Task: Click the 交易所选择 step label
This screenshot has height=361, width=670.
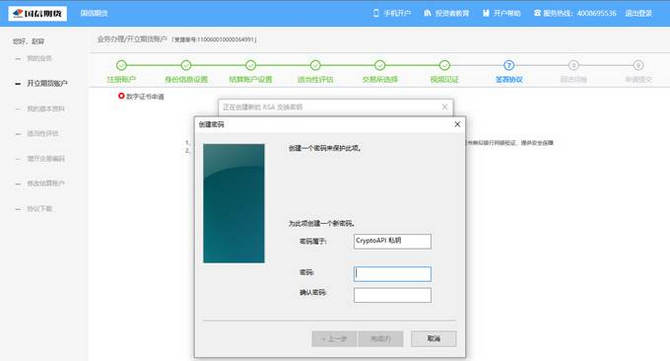Action: (x=380, y=79)
